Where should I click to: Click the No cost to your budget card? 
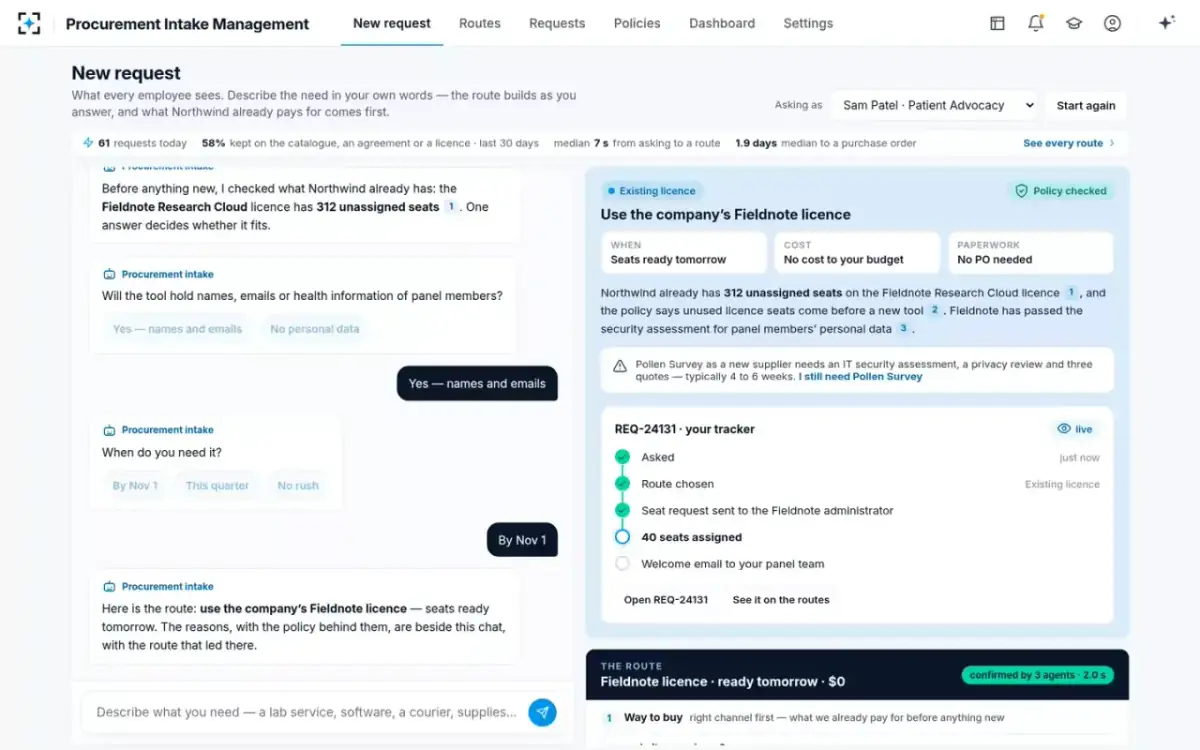coord(857,253)
